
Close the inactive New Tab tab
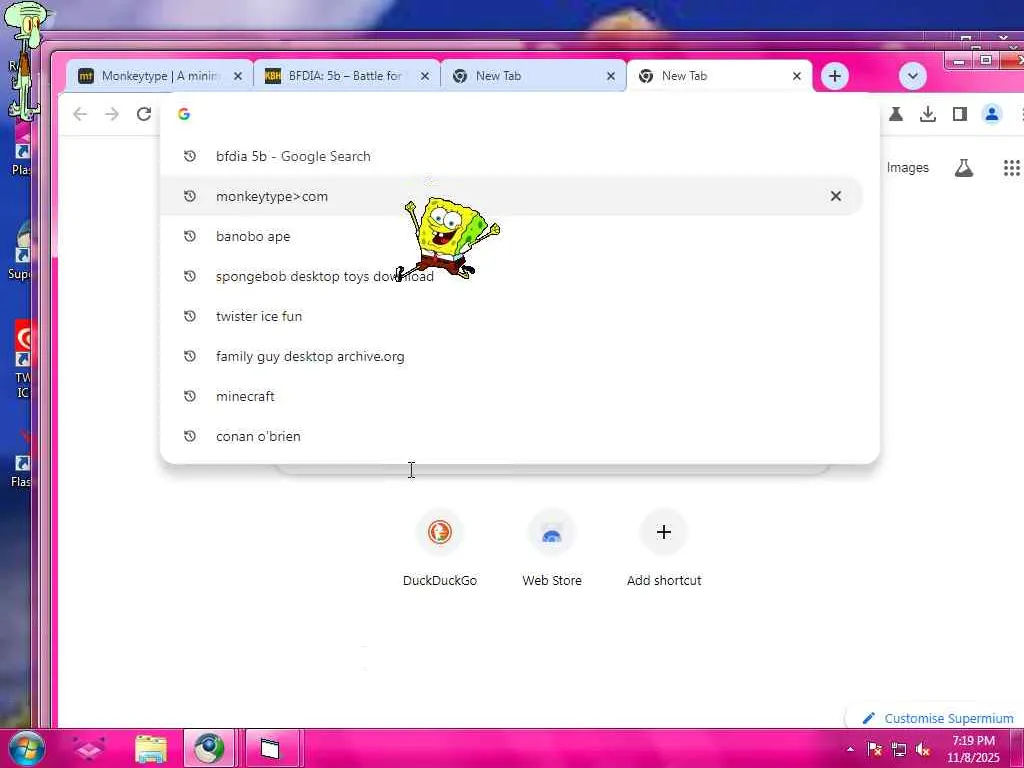[611, 76]
